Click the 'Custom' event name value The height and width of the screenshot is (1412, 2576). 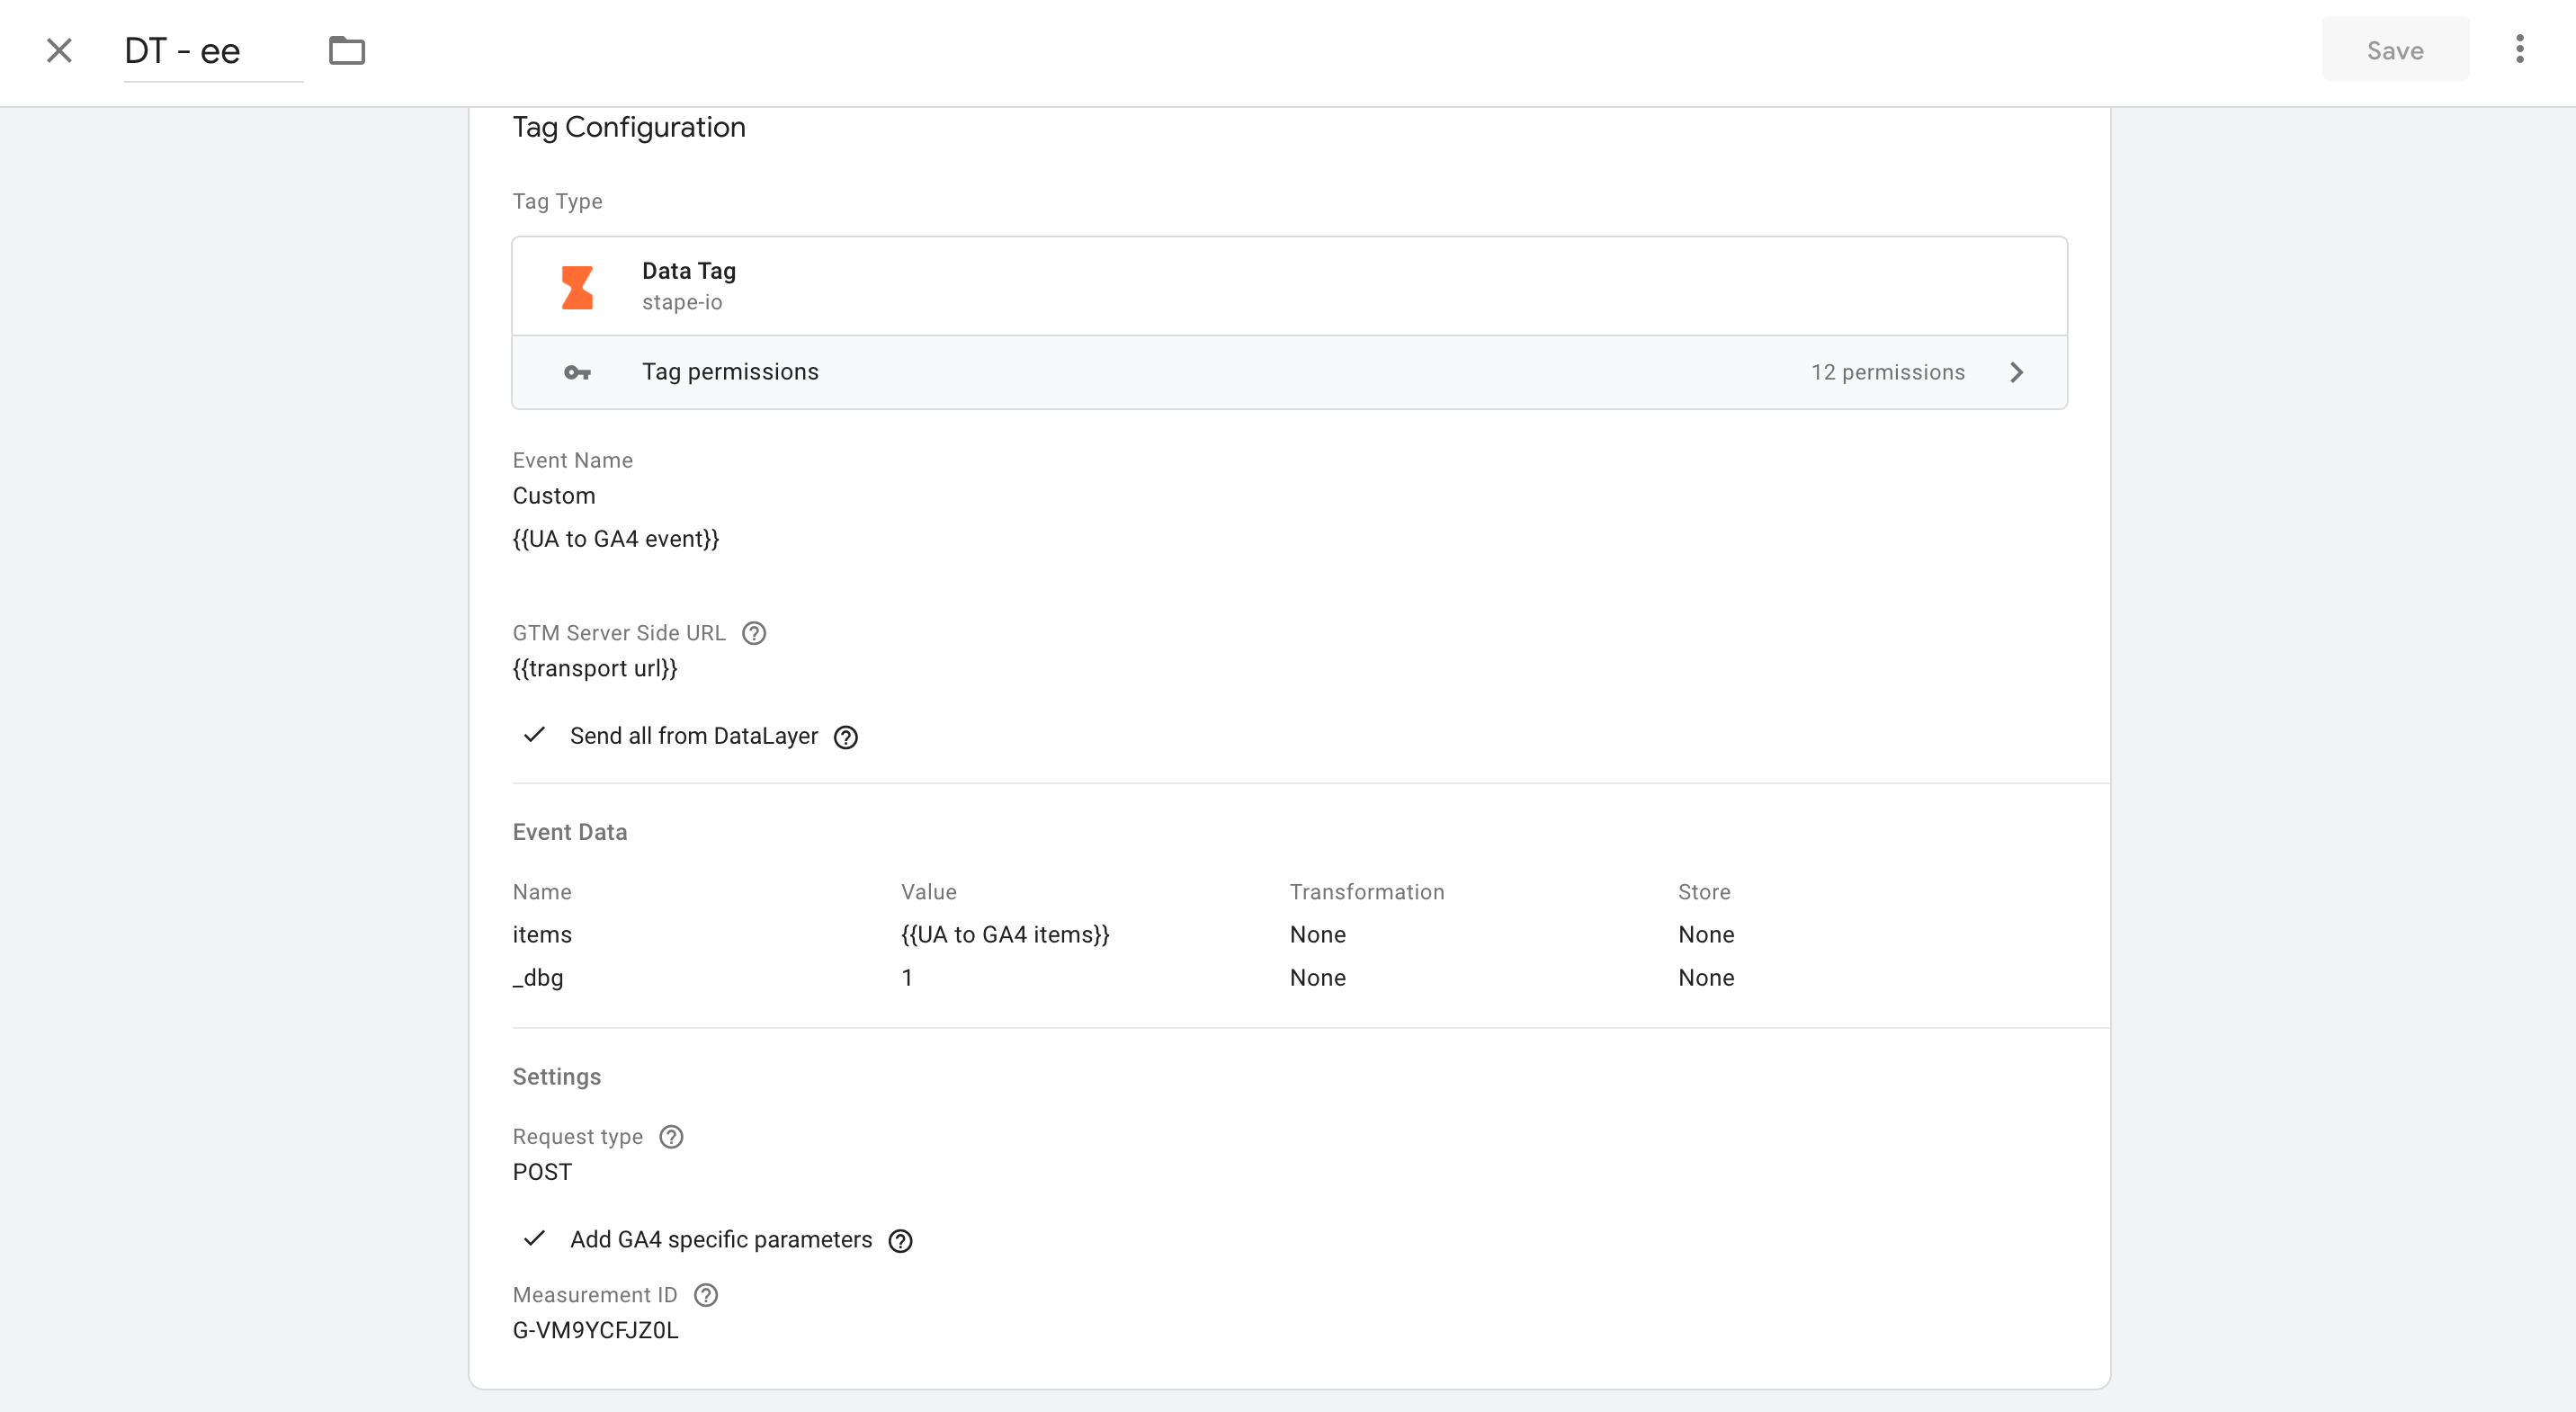point(554,496)
